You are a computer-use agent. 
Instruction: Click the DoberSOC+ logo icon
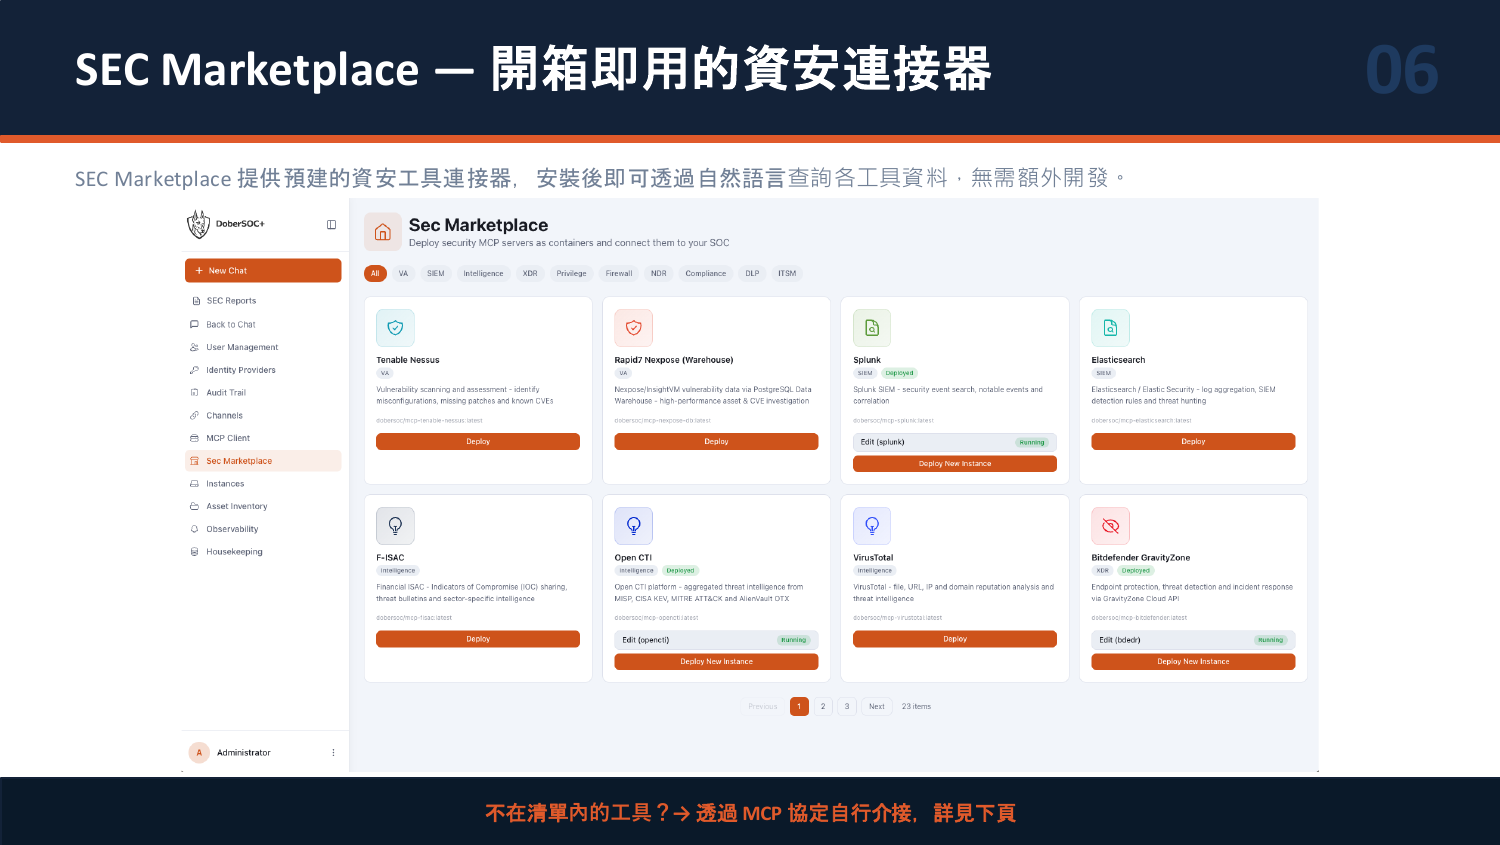tap(198, 224)
